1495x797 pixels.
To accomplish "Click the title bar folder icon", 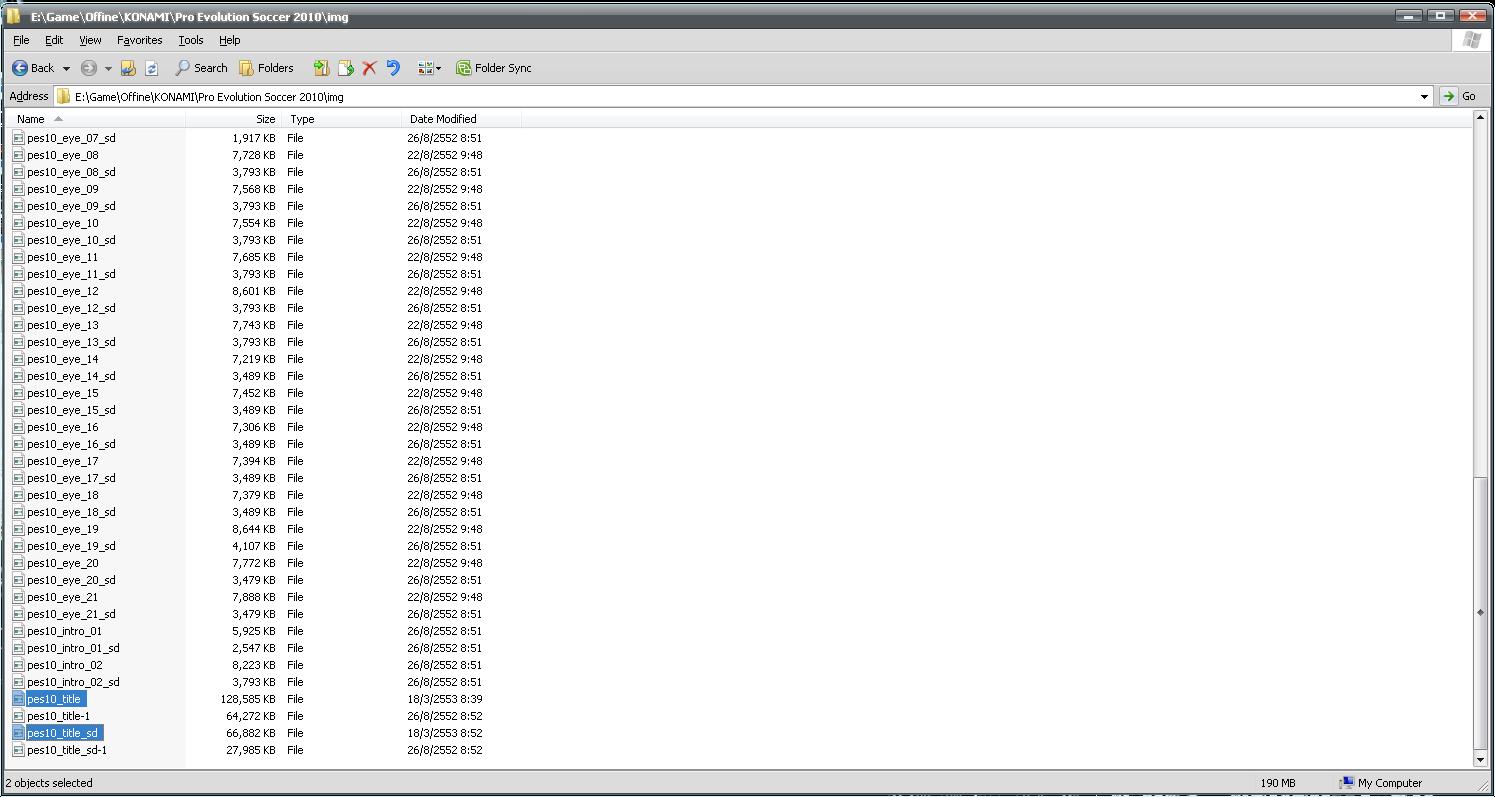I will [13, 16].
